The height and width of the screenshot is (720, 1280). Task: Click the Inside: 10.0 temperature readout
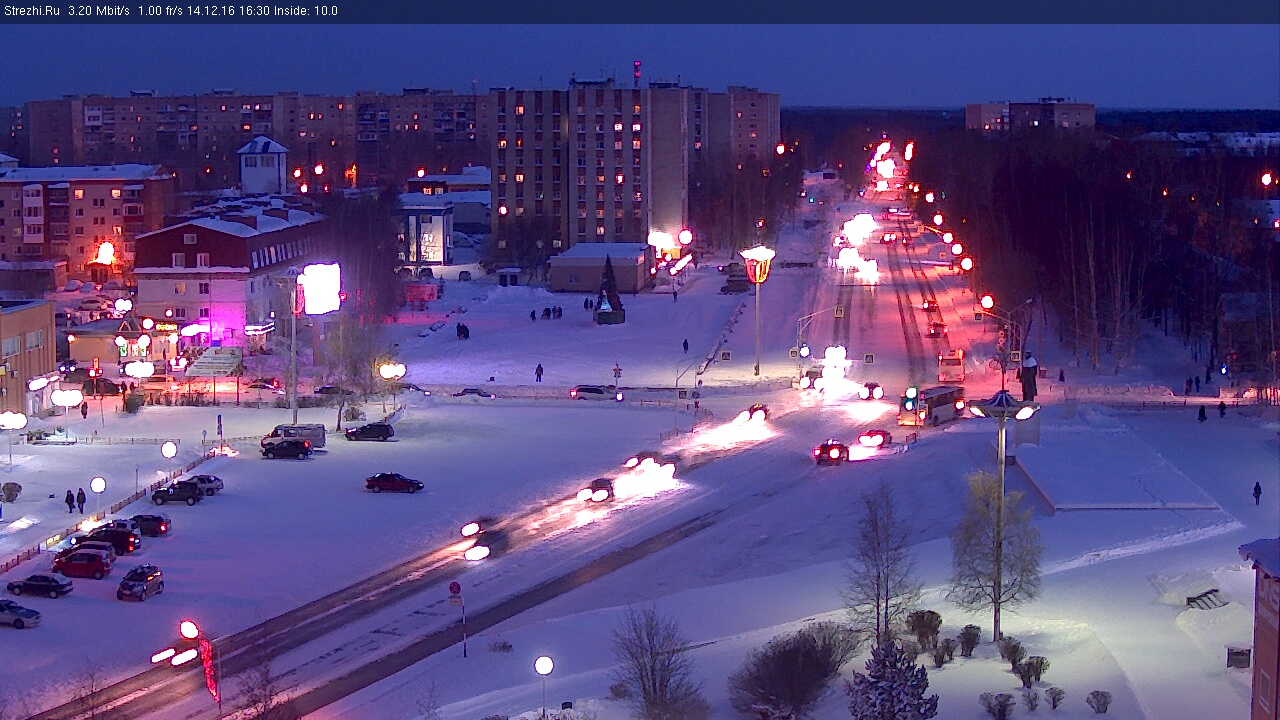307,11
